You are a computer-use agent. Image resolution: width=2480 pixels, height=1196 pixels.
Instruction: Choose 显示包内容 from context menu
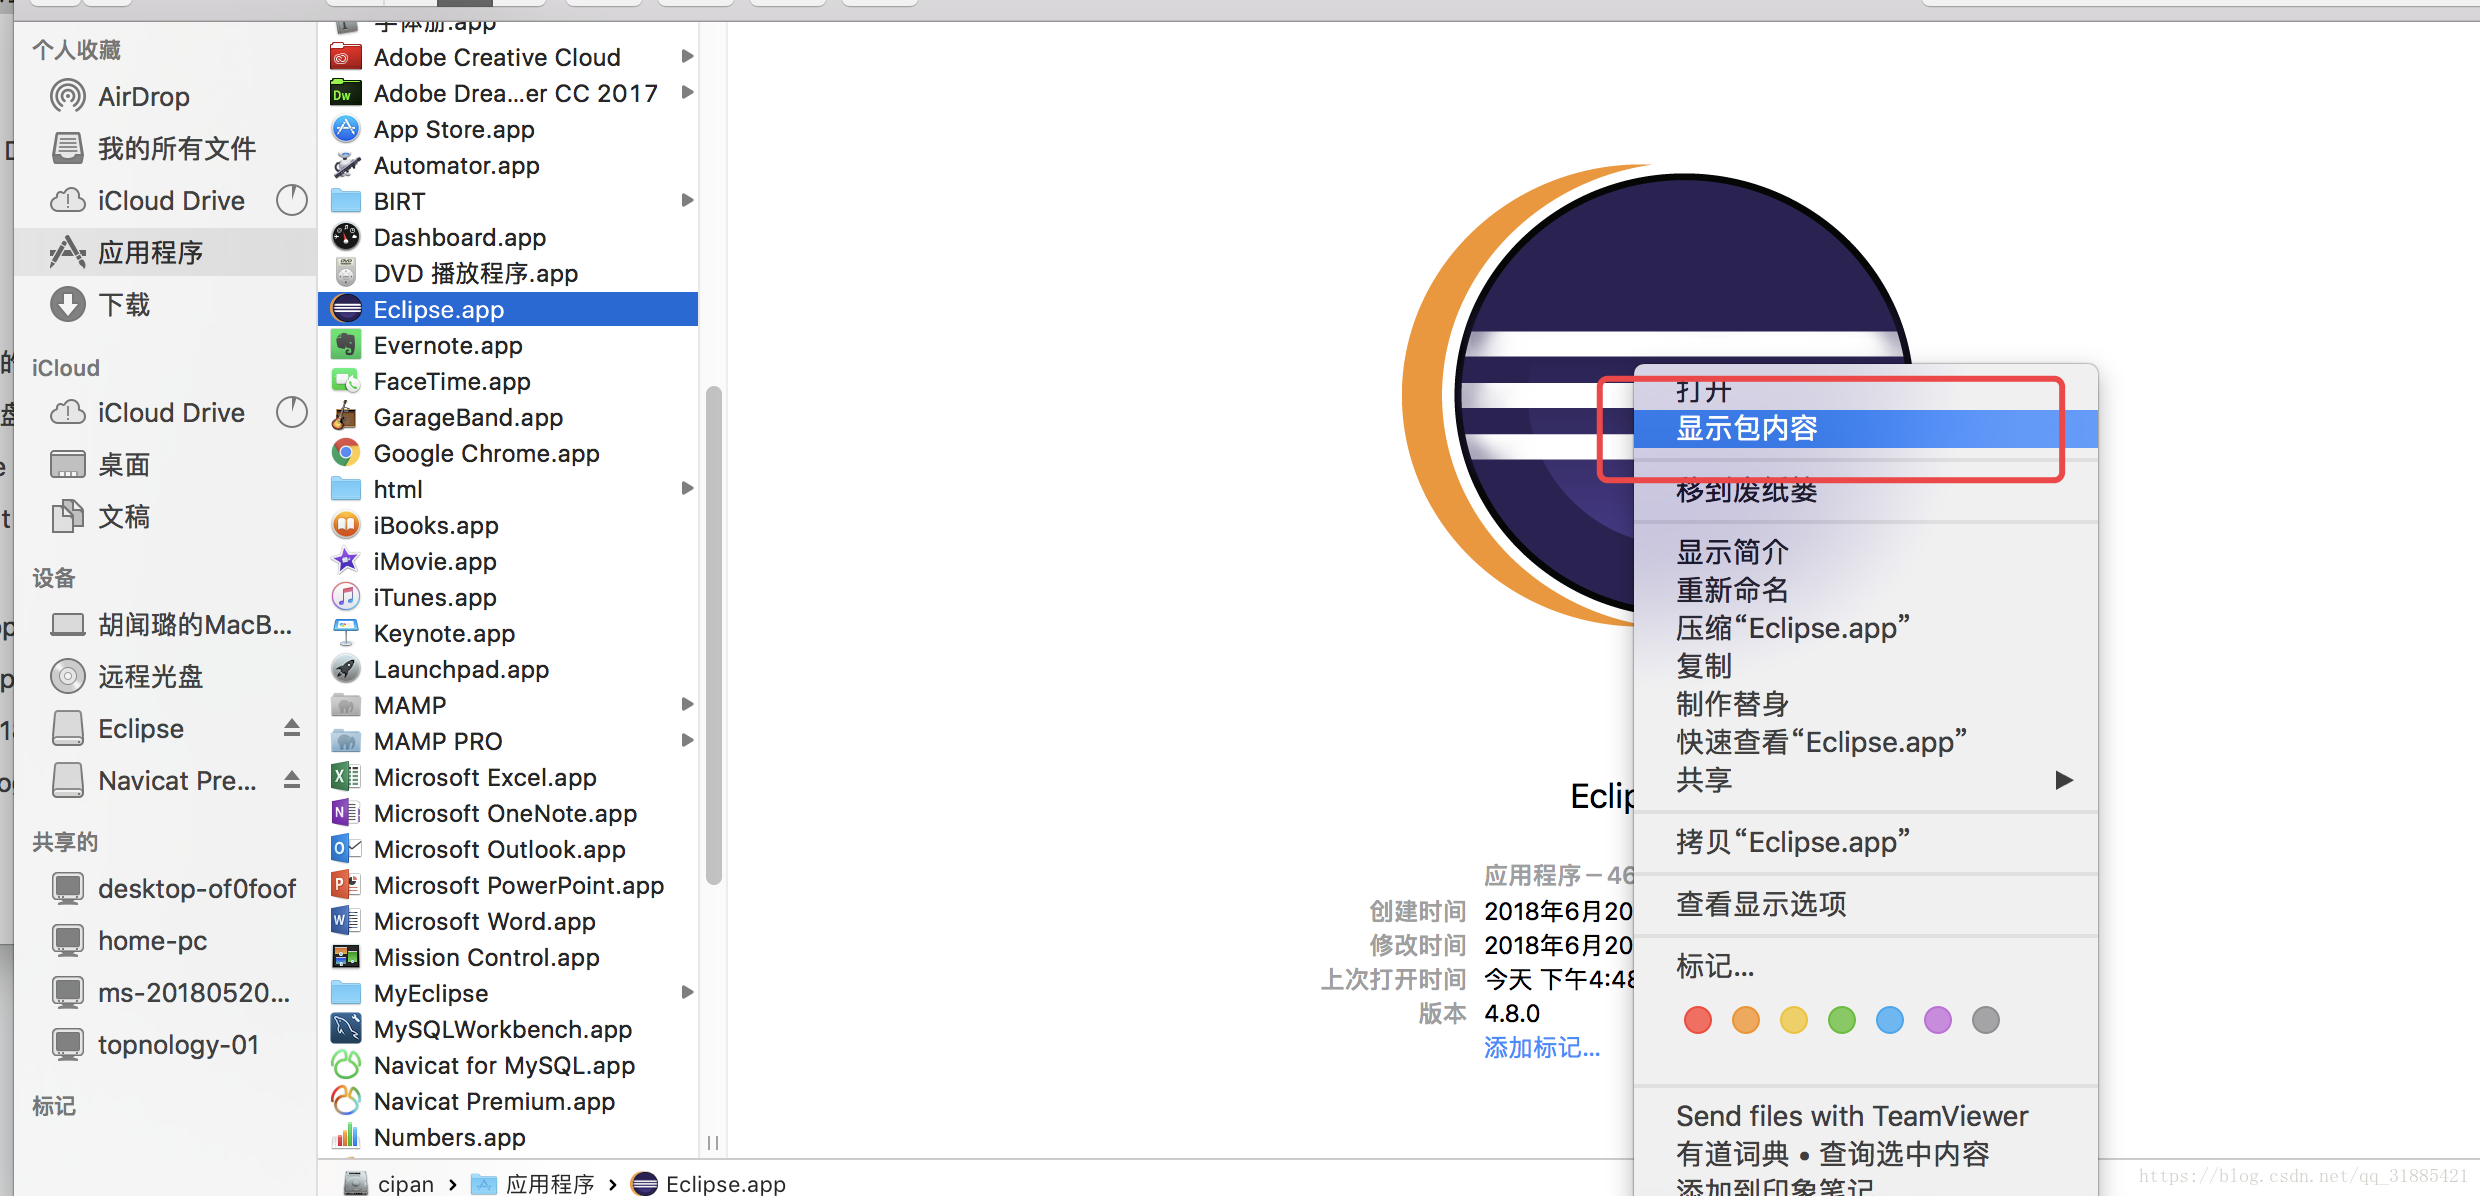pos(1865,429)
